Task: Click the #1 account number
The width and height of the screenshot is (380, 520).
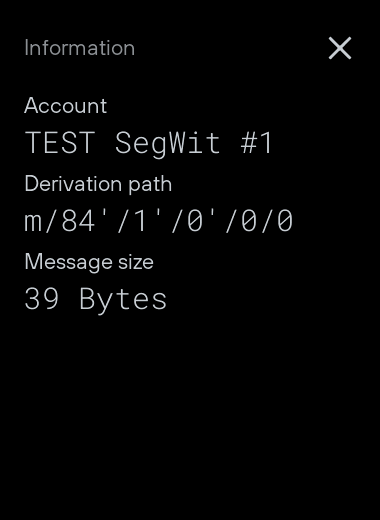Action: [x=256, y=143]
